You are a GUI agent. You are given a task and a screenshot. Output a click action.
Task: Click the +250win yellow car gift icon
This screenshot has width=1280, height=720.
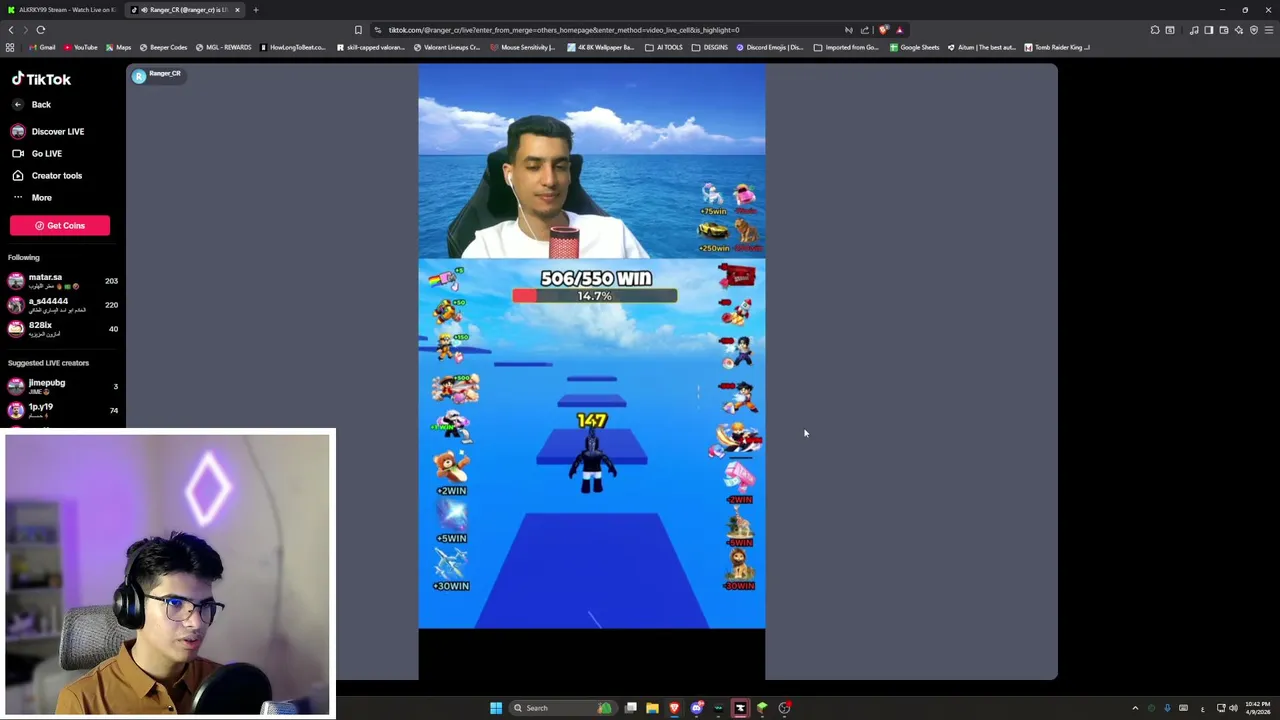coord(712,232)
